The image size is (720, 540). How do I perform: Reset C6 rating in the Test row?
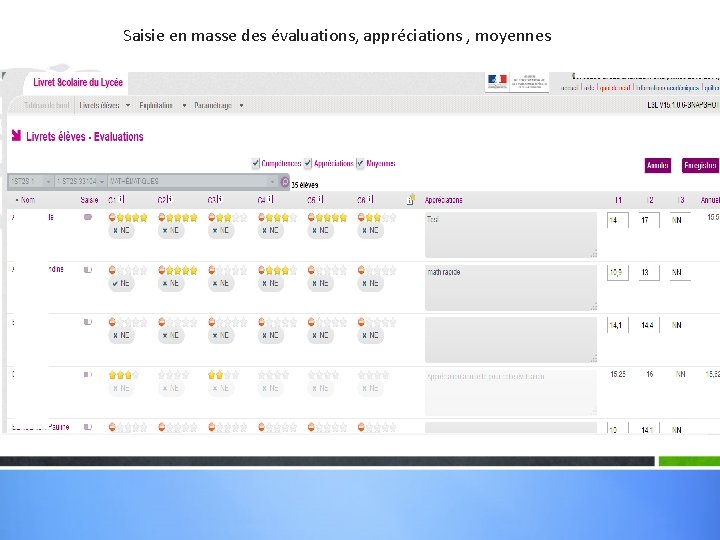[x=361, y=217]
